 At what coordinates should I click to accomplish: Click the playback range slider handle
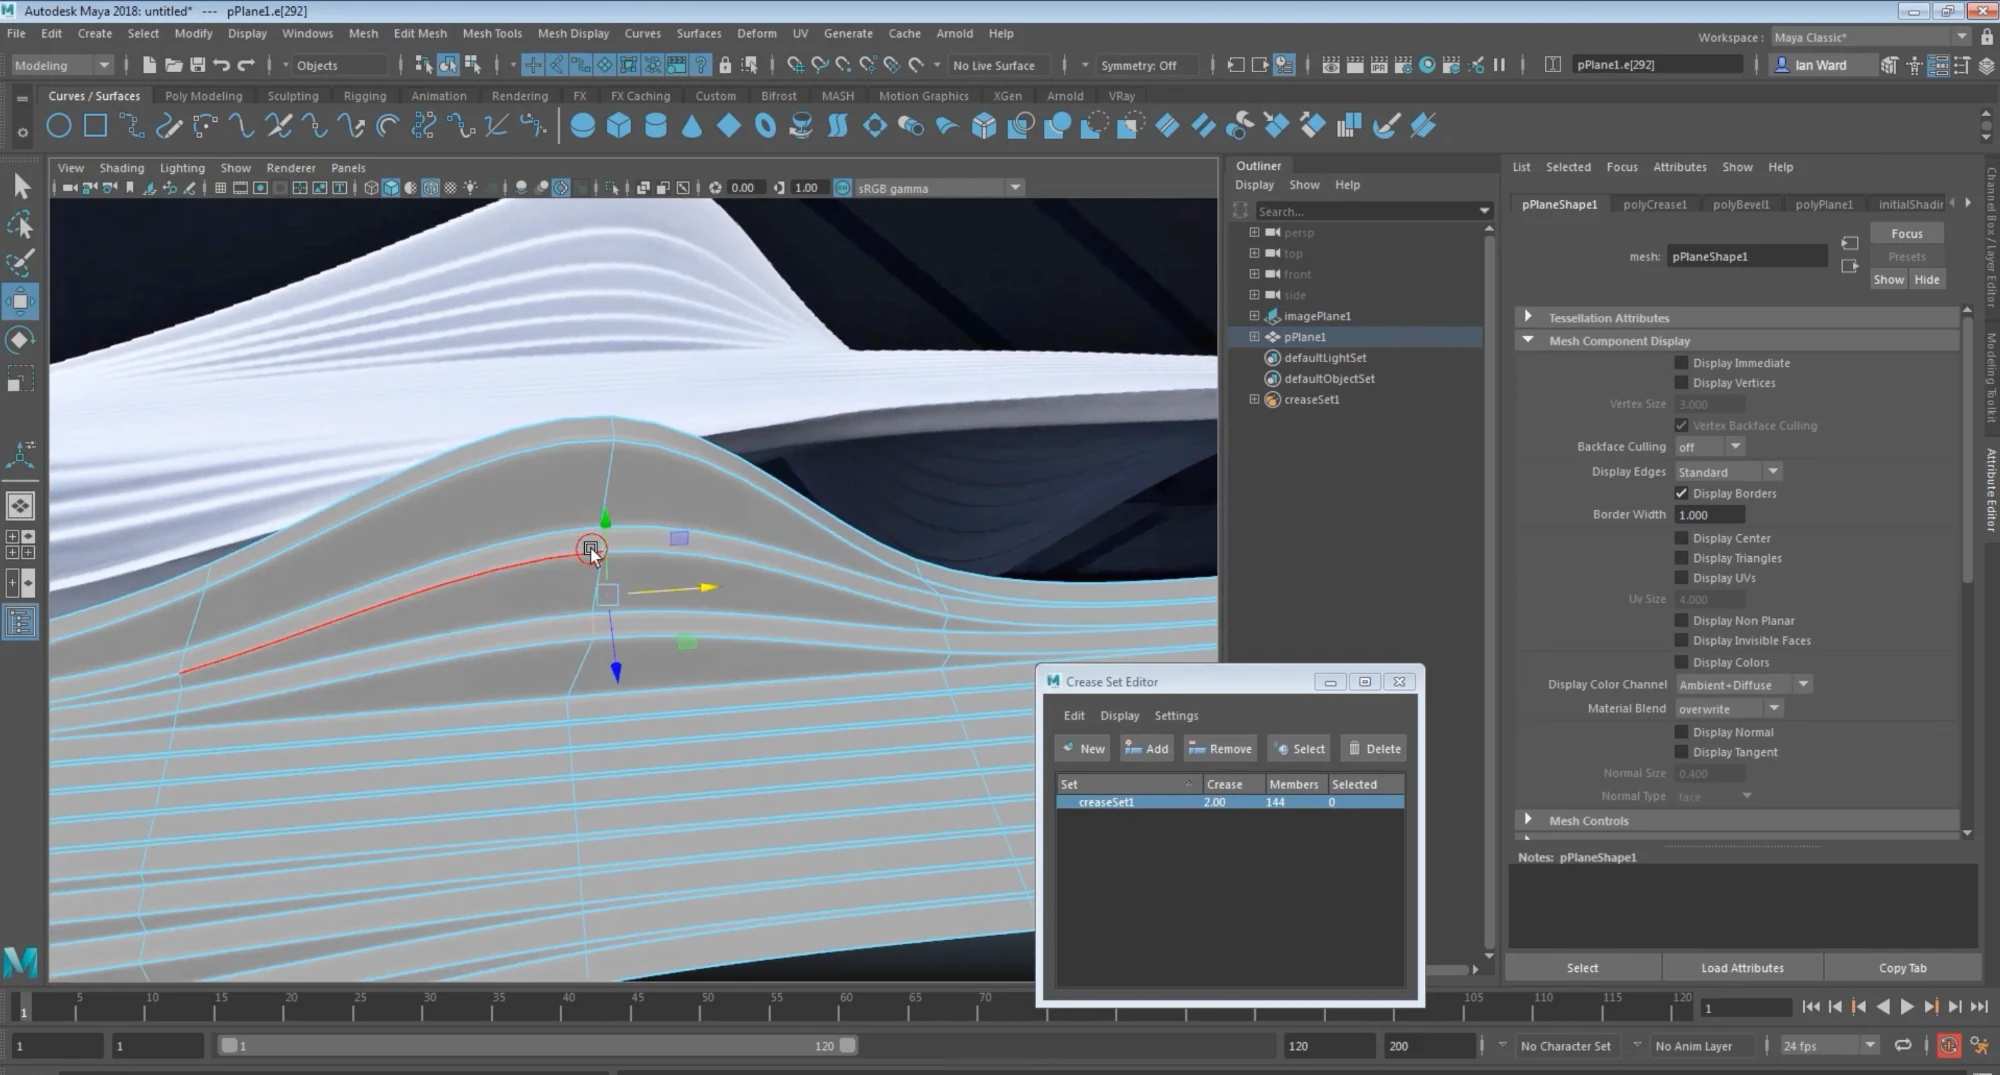[848, 1046]
